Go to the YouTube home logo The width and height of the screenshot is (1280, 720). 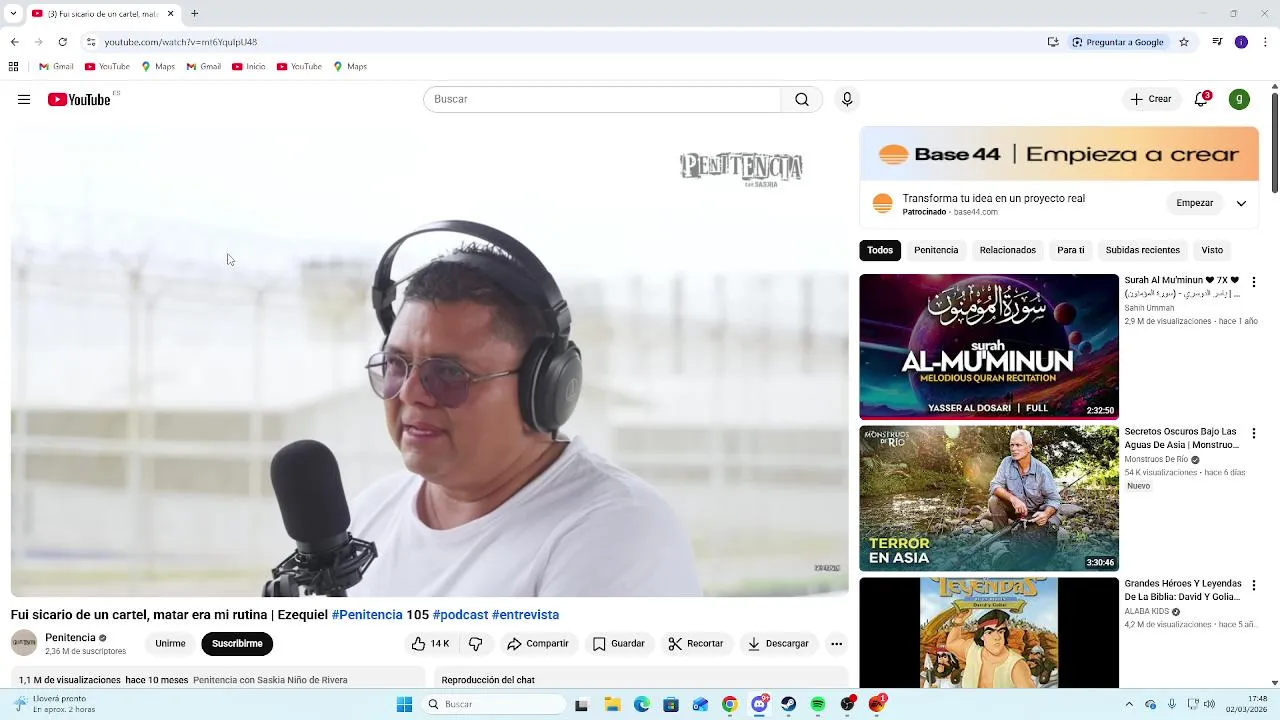(x=79, y=99)
